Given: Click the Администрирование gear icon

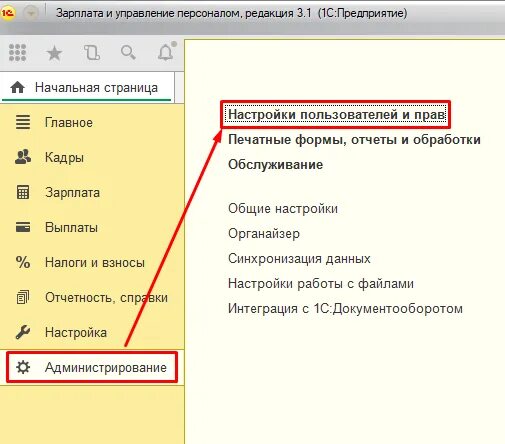Looking at the screenshot, I should coord(23,367).
